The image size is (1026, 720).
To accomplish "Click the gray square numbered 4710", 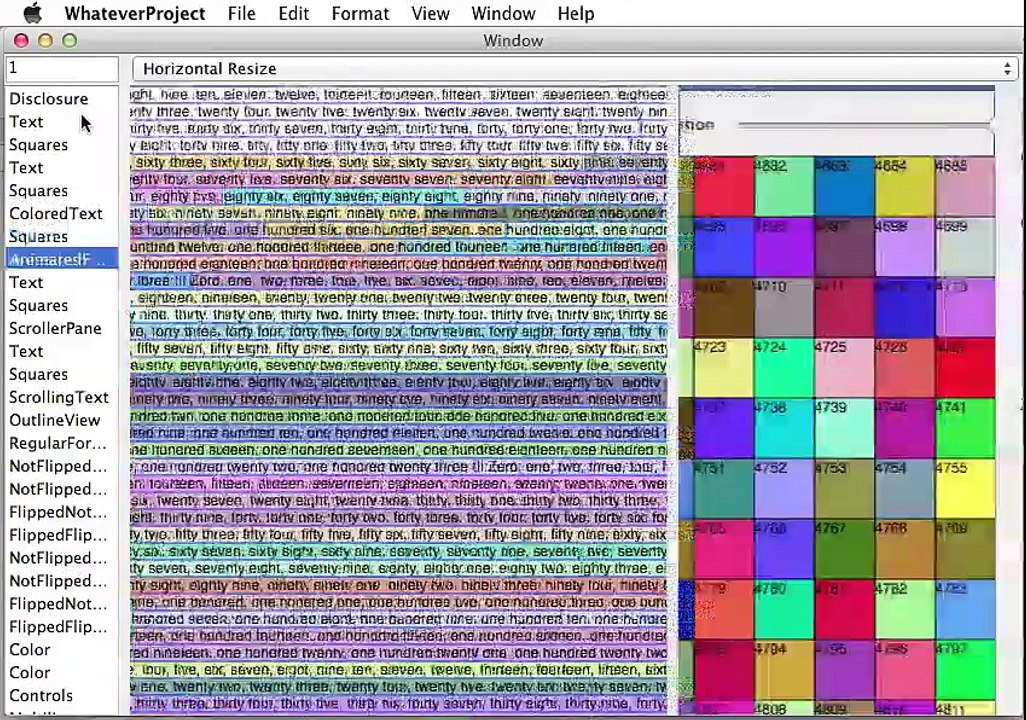I will coord(784,308).
